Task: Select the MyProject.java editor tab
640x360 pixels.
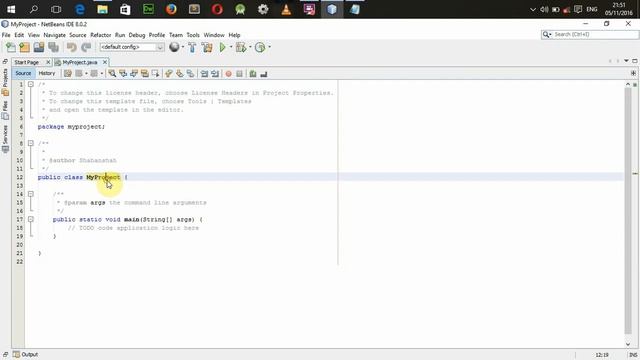Action: [x=80, y=62]
